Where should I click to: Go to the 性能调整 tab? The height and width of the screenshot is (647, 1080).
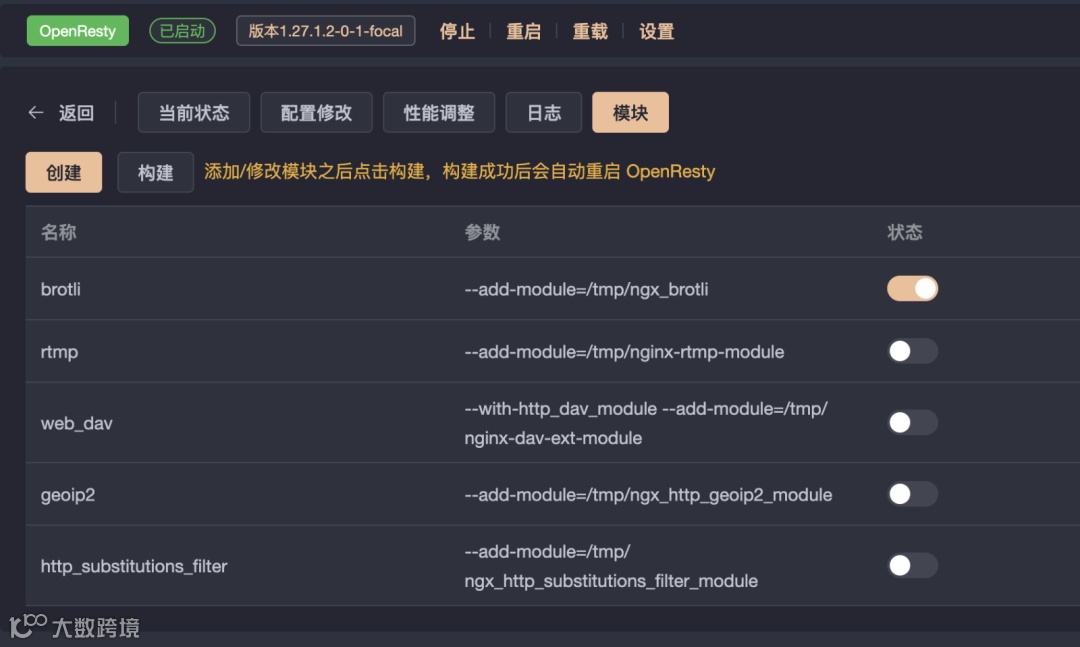click(x=439, y=112)
